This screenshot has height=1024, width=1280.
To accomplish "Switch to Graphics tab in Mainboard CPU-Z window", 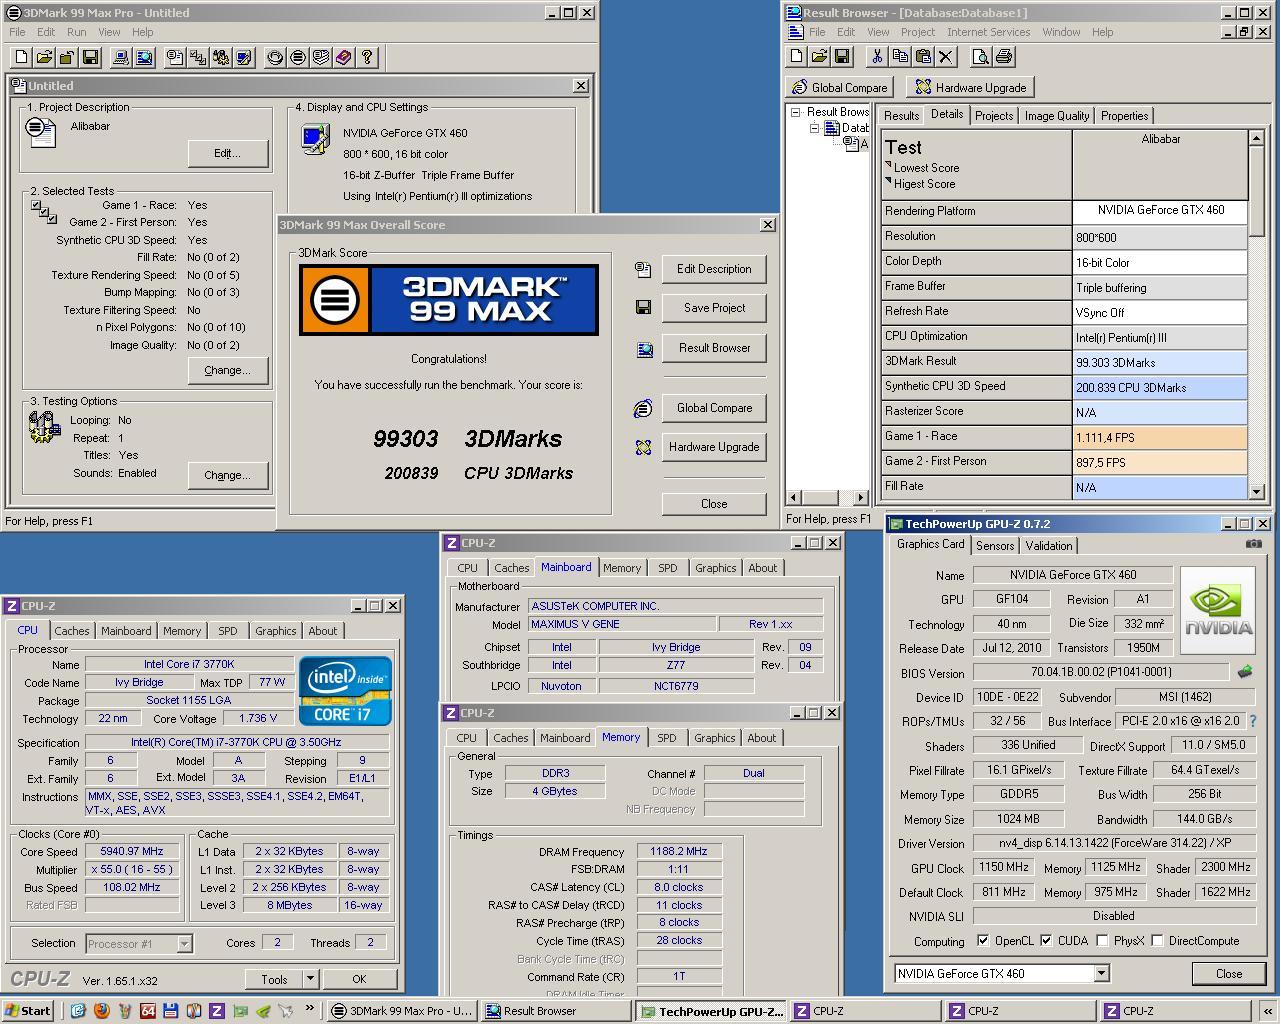I will [x=716, y=568].
